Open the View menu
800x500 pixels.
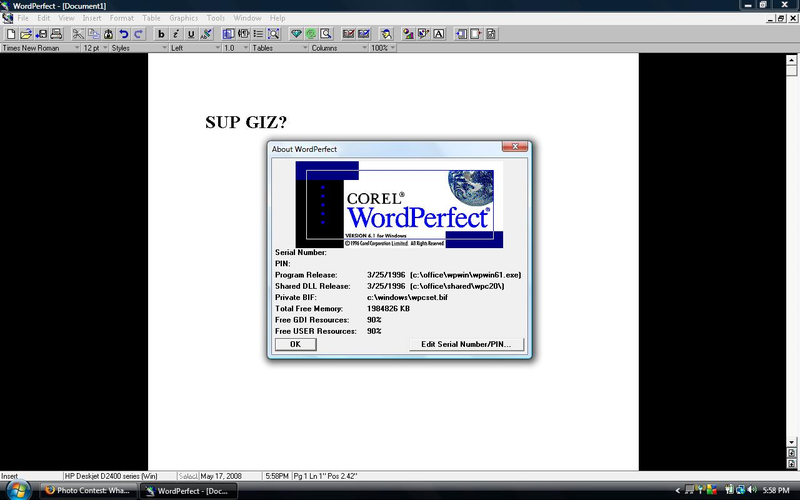click(66, 18)
